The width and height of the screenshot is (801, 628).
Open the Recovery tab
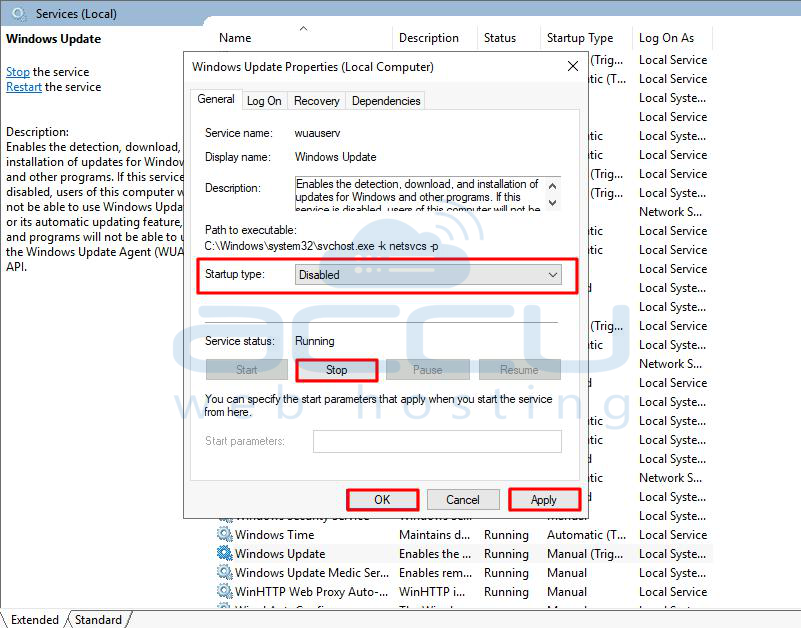[x=316, y=101]
